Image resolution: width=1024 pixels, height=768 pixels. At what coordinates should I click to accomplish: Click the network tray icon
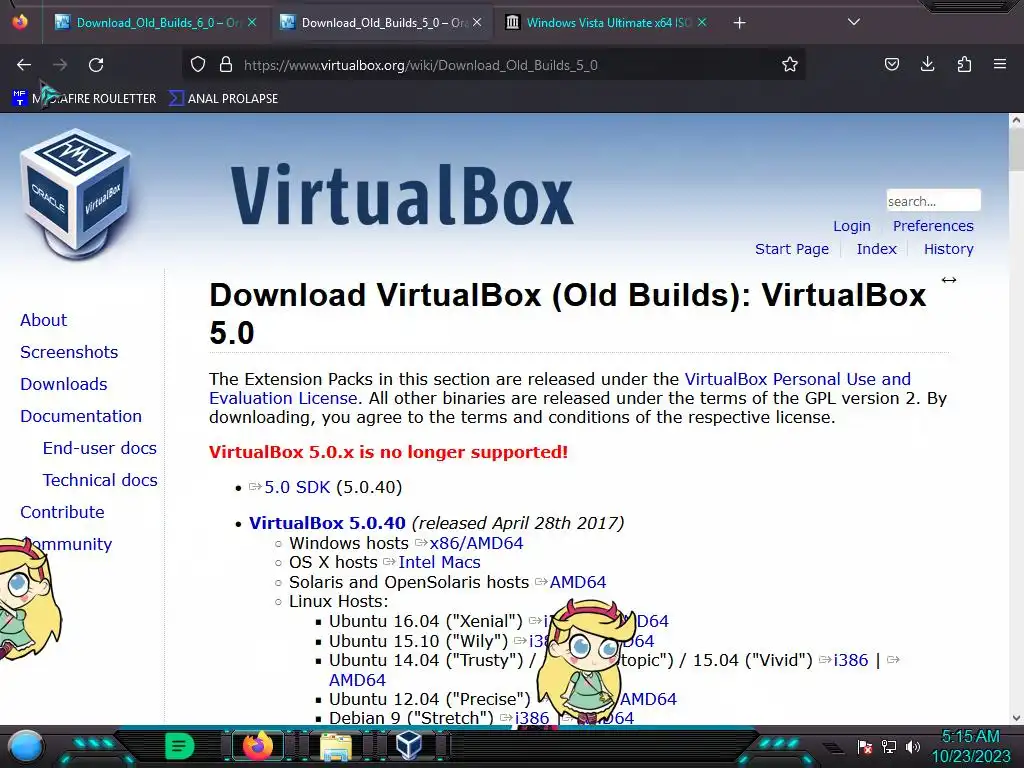(888, 746)
